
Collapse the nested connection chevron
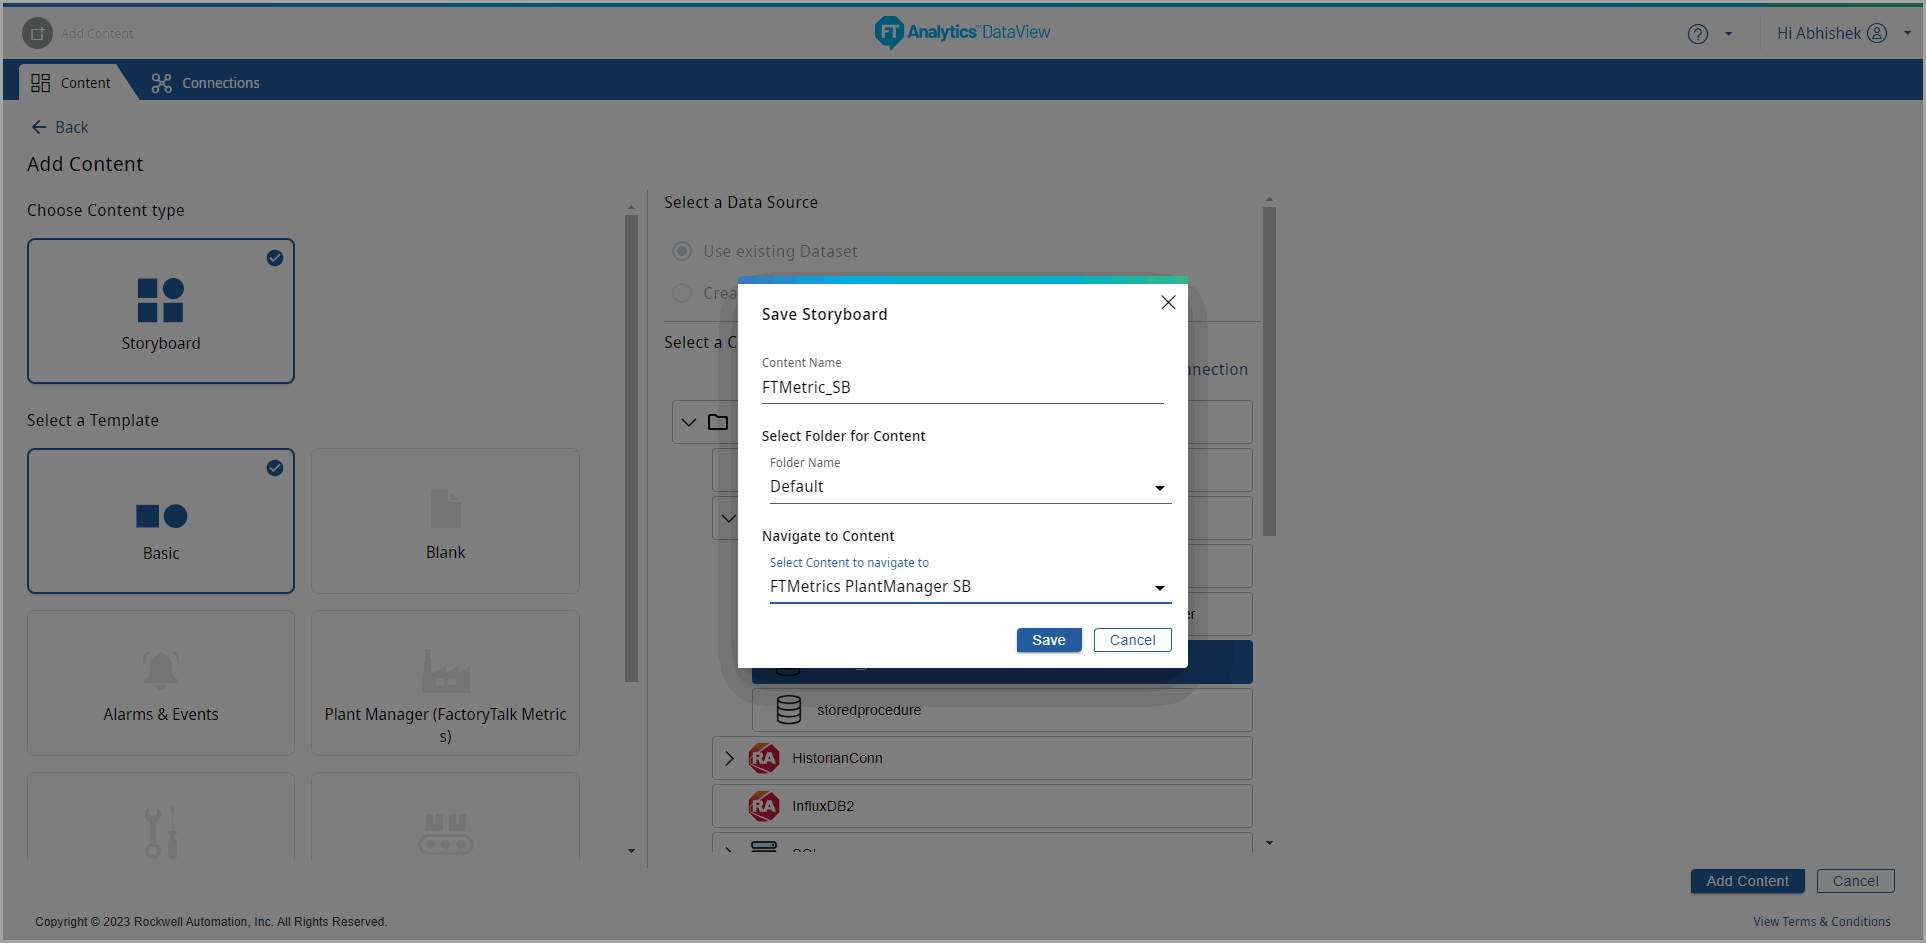[x=729, y=518]
